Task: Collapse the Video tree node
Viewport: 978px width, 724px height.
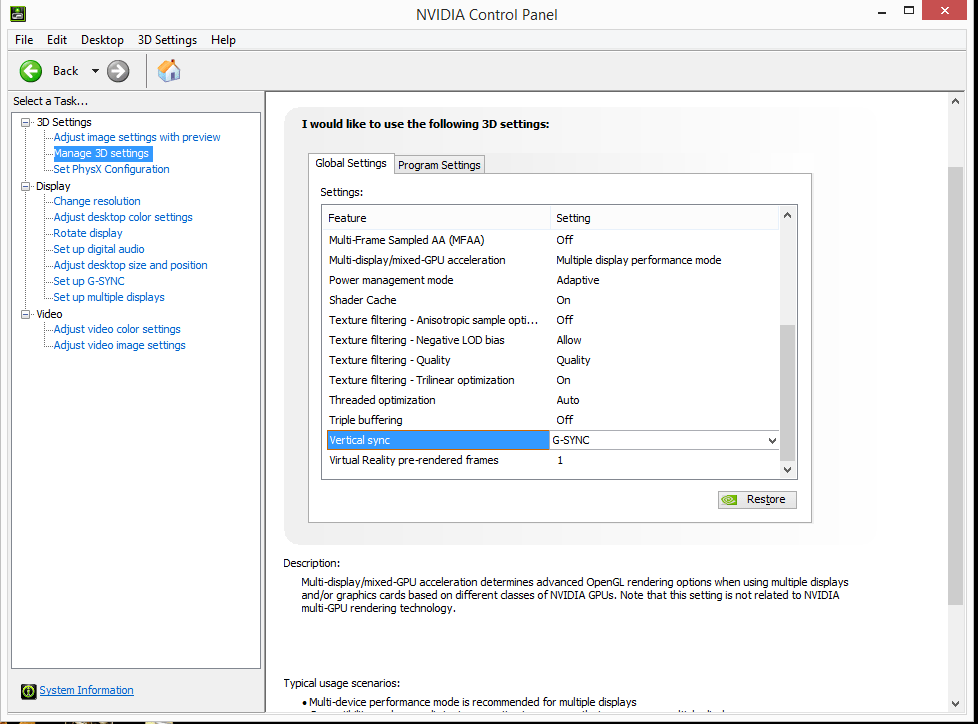Action: click(26, 314)
